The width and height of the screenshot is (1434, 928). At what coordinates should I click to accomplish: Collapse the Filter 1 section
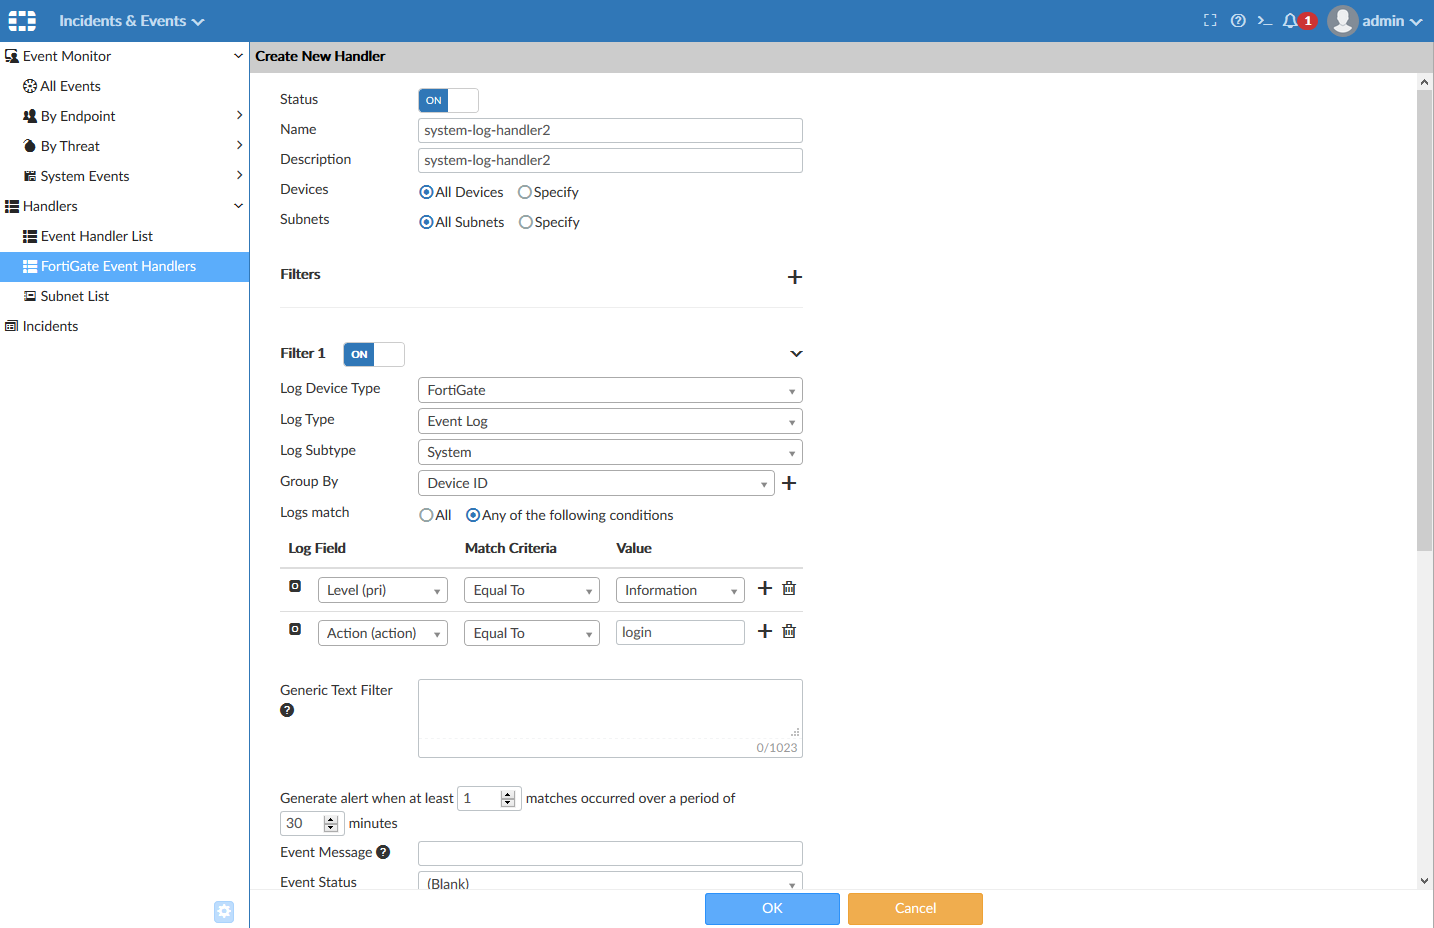(796, 353)
